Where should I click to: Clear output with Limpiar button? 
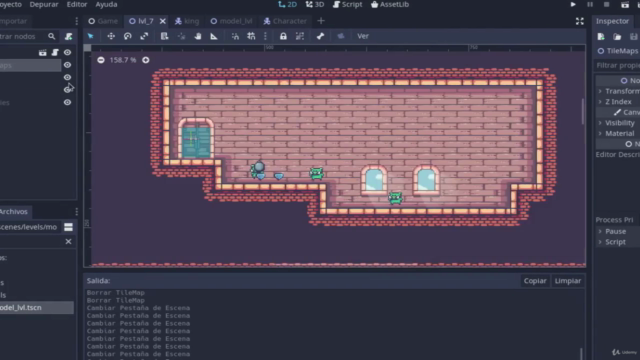click(x=568, y=281)
